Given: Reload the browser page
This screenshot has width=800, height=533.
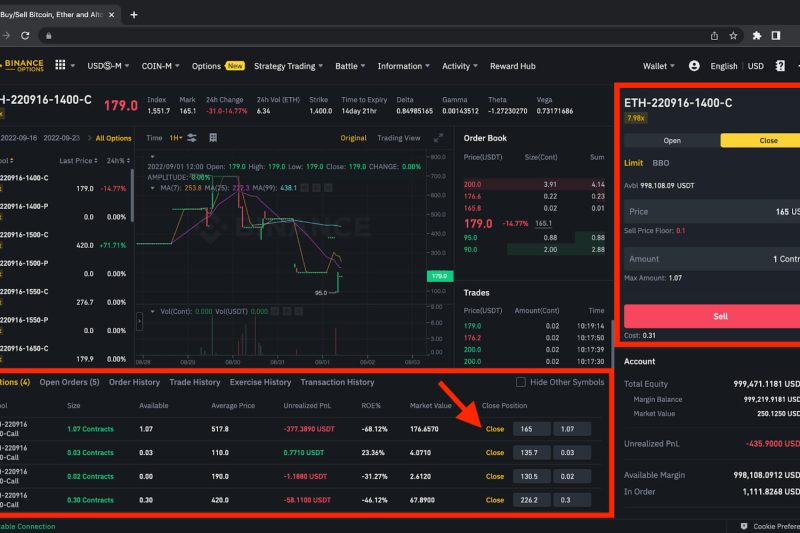Looking at the screenshot, I should [25, 35].
